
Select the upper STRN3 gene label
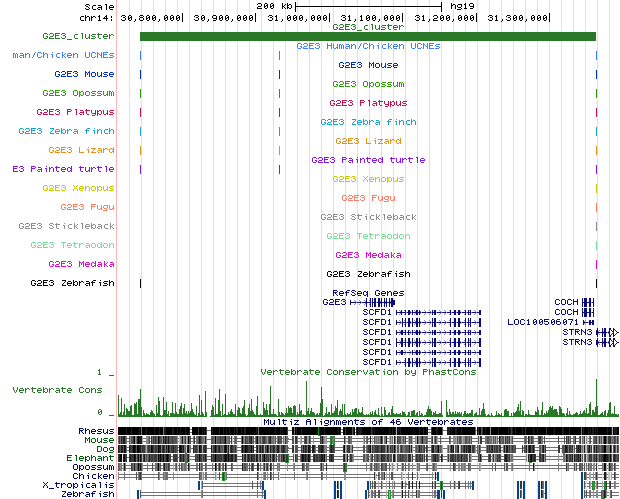[576, 332]
